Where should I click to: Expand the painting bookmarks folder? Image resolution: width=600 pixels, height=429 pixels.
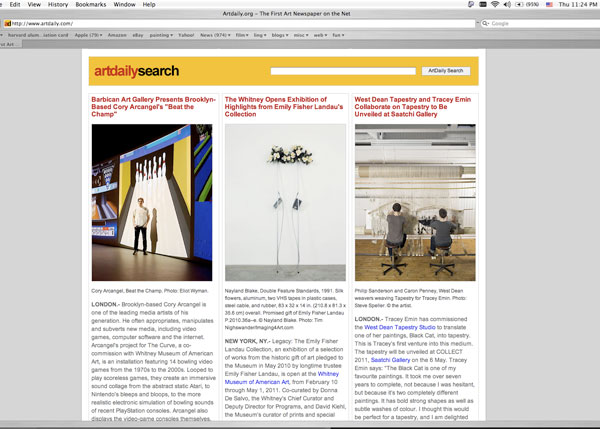[x=161, y=35]
